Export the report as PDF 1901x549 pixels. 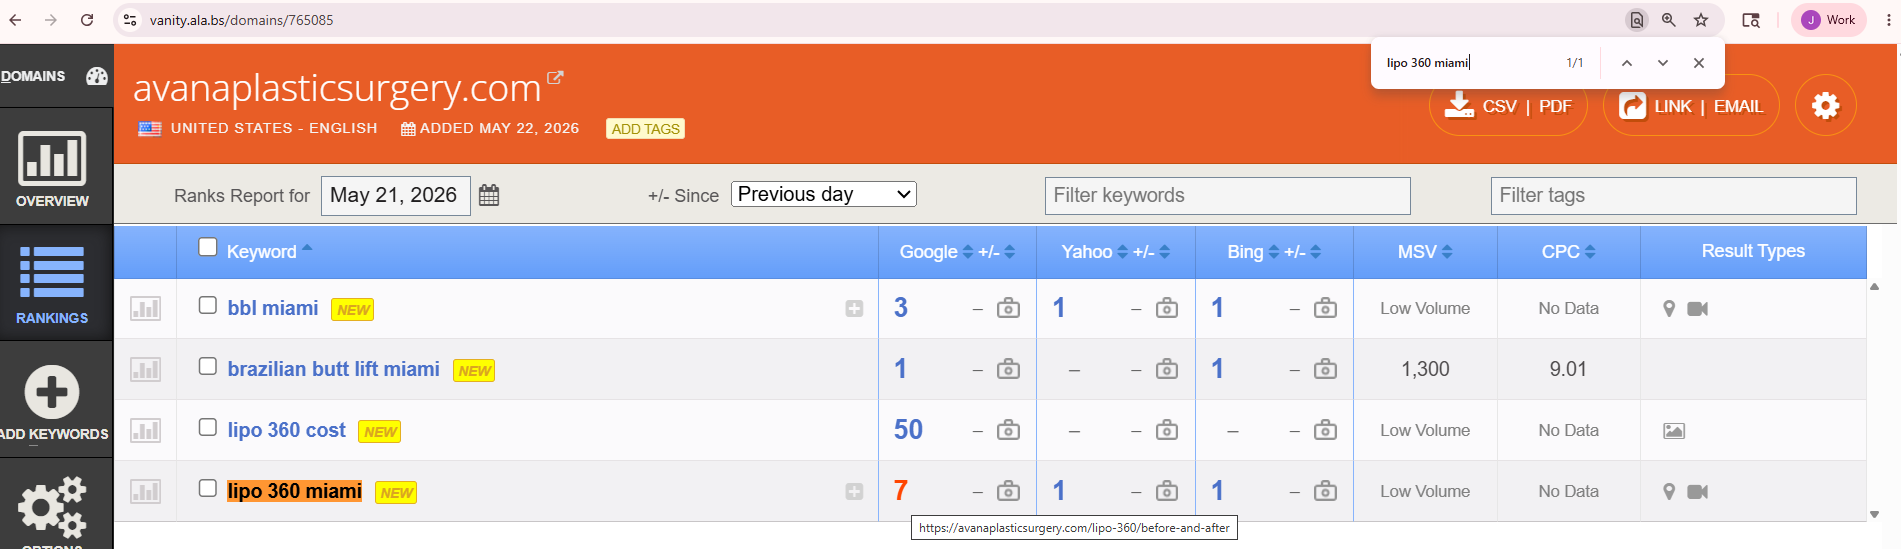click(x=1555, y=106)
